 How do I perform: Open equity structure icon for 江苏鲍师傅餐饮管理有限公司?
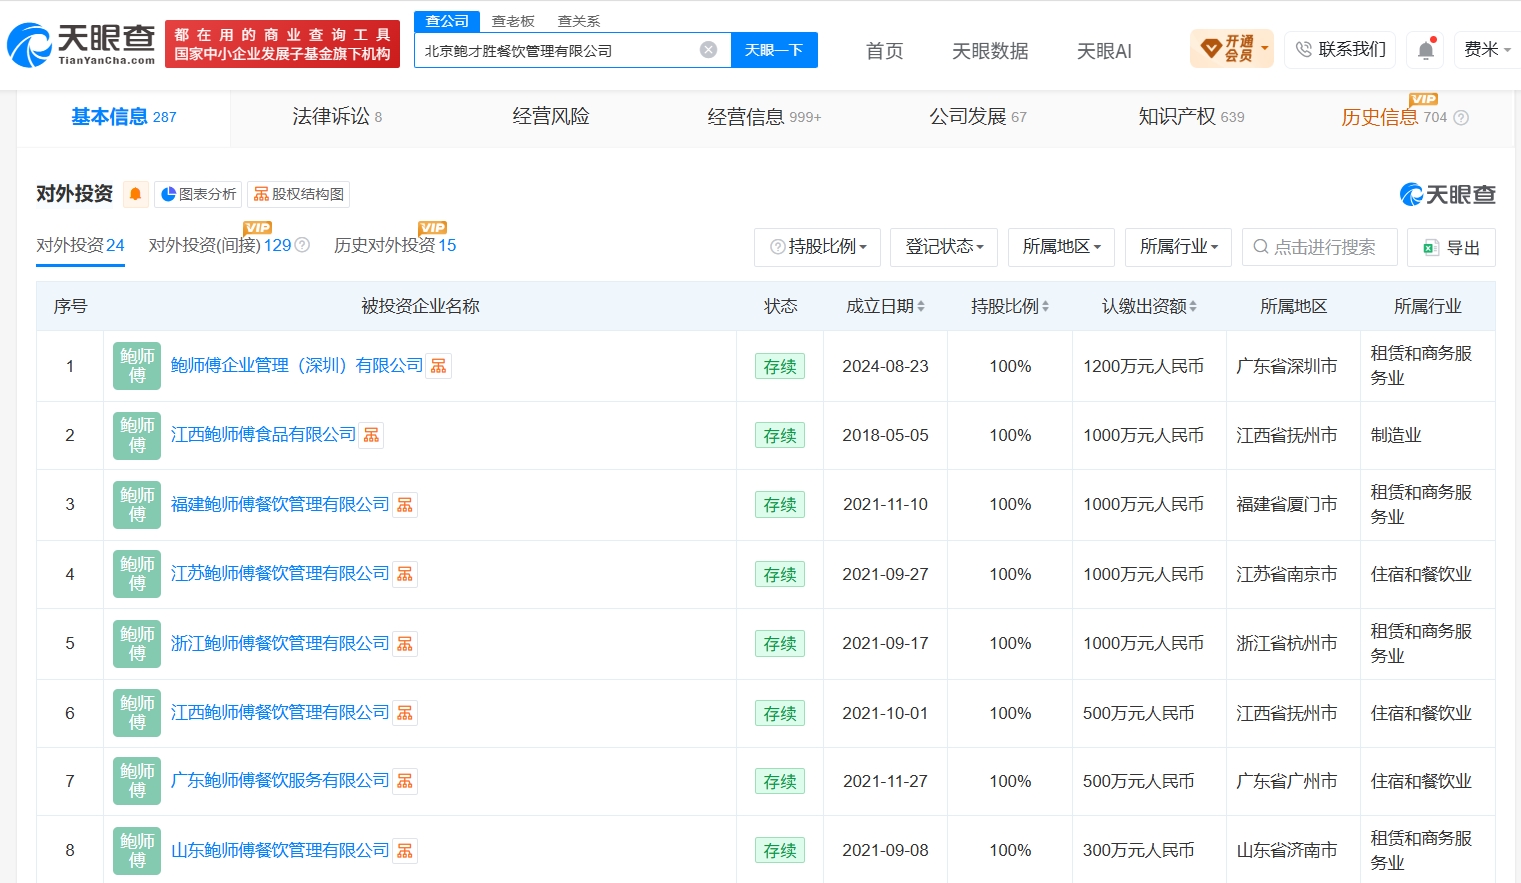click(405, 574)
